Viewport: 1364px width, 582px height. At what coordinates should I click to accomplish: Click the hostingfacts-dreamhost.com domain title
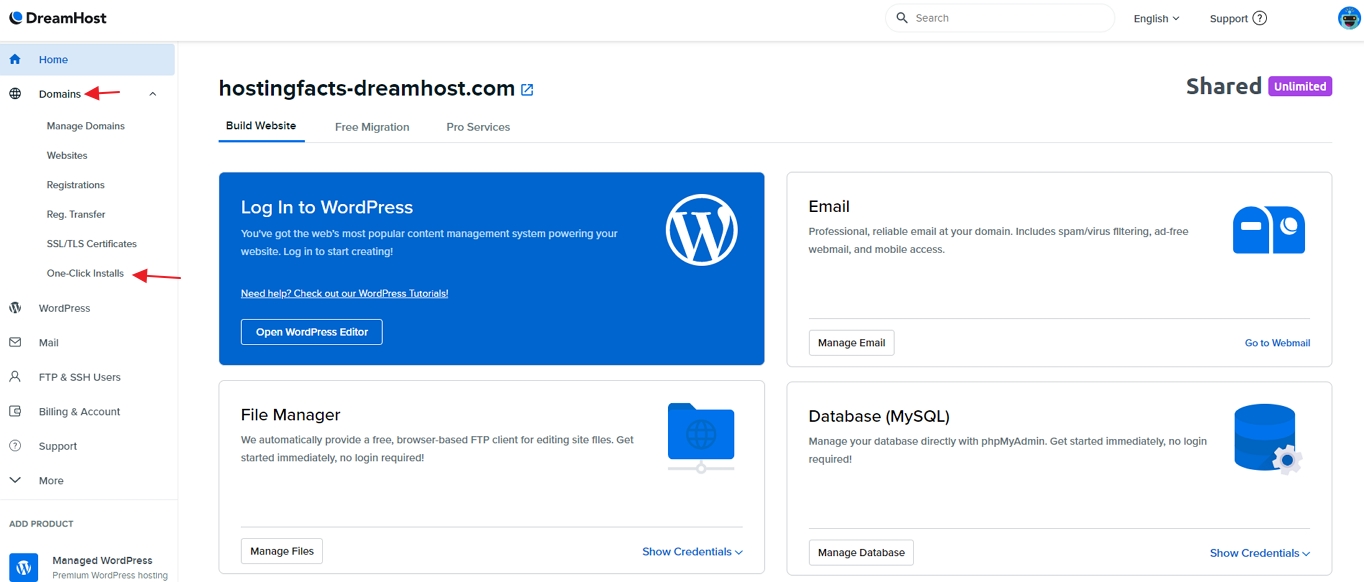pyautogui.click(x=367, y=88)
